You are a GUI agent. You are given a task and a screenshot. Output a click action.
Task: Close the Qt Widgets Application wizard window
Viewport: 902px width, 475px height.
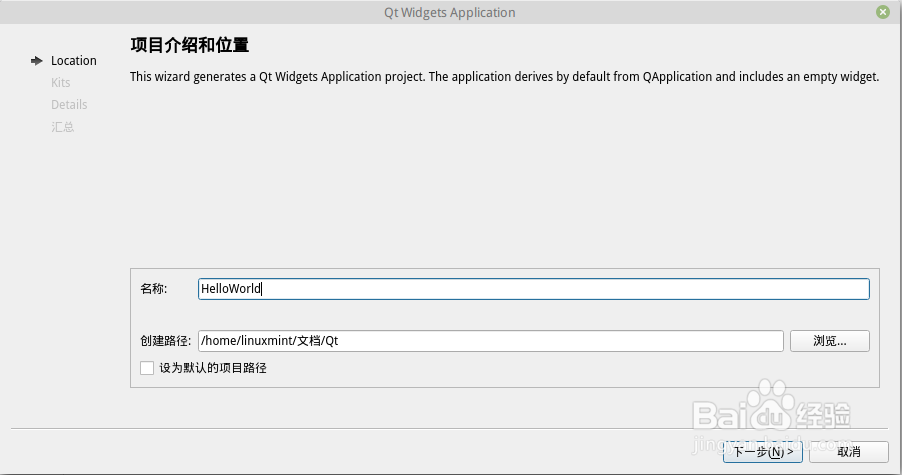[x=882, y=12]
